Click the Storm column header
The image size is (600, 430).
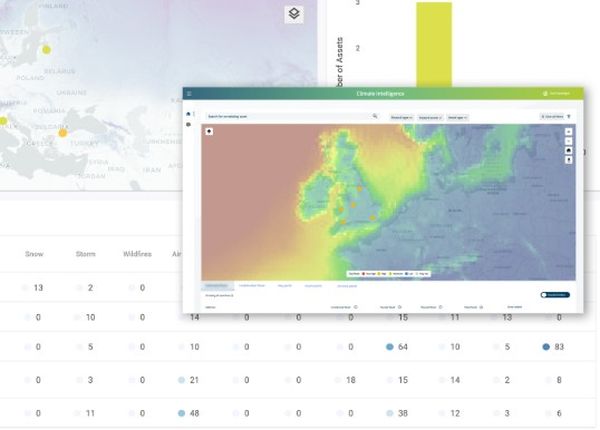coord(85,254)
